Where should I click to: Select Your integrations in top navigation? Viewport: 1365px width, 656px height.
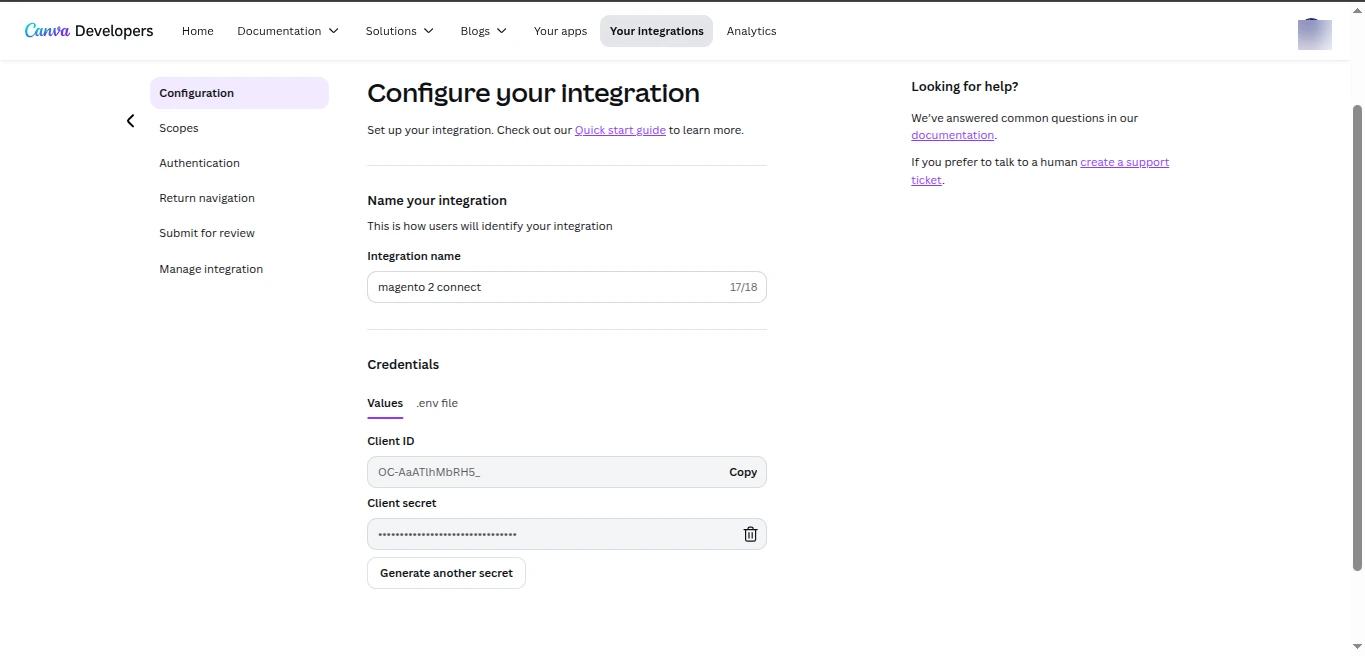click(656, 31)
